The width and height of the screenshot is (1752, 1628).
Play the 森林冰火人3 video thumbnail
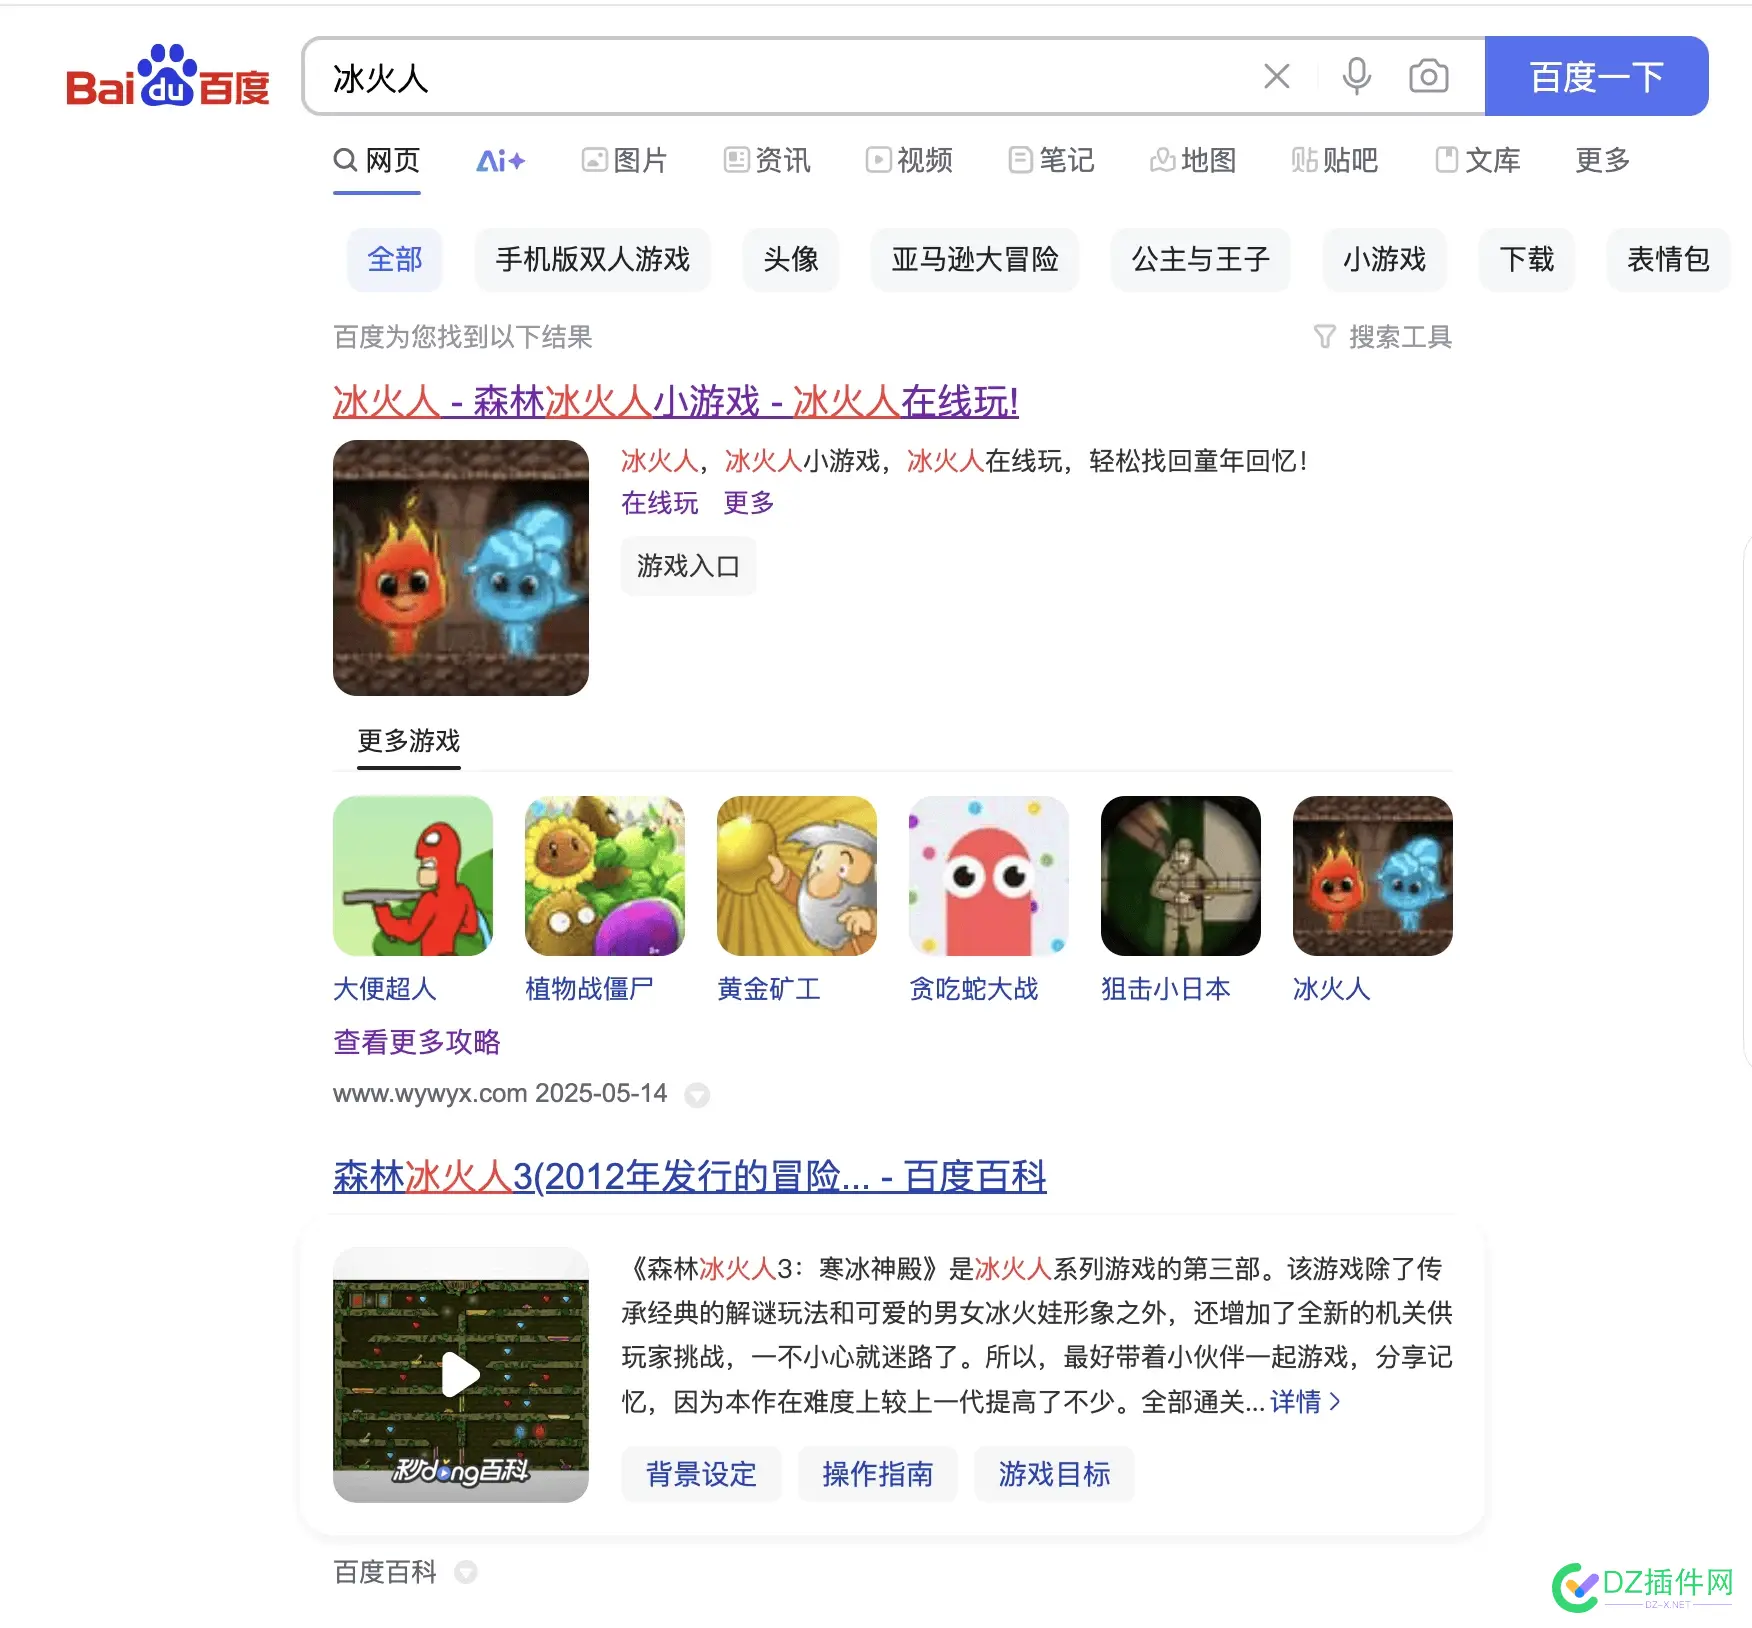point(460,1374)
